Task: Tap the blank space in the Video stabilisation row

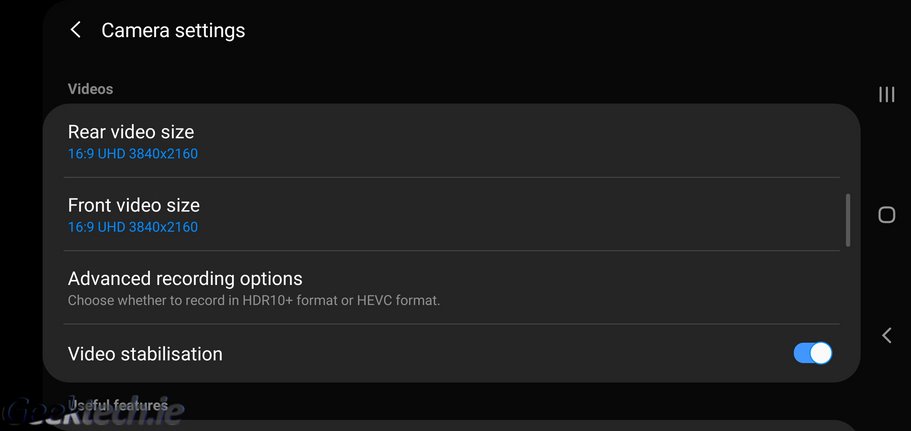Action: 500,354
